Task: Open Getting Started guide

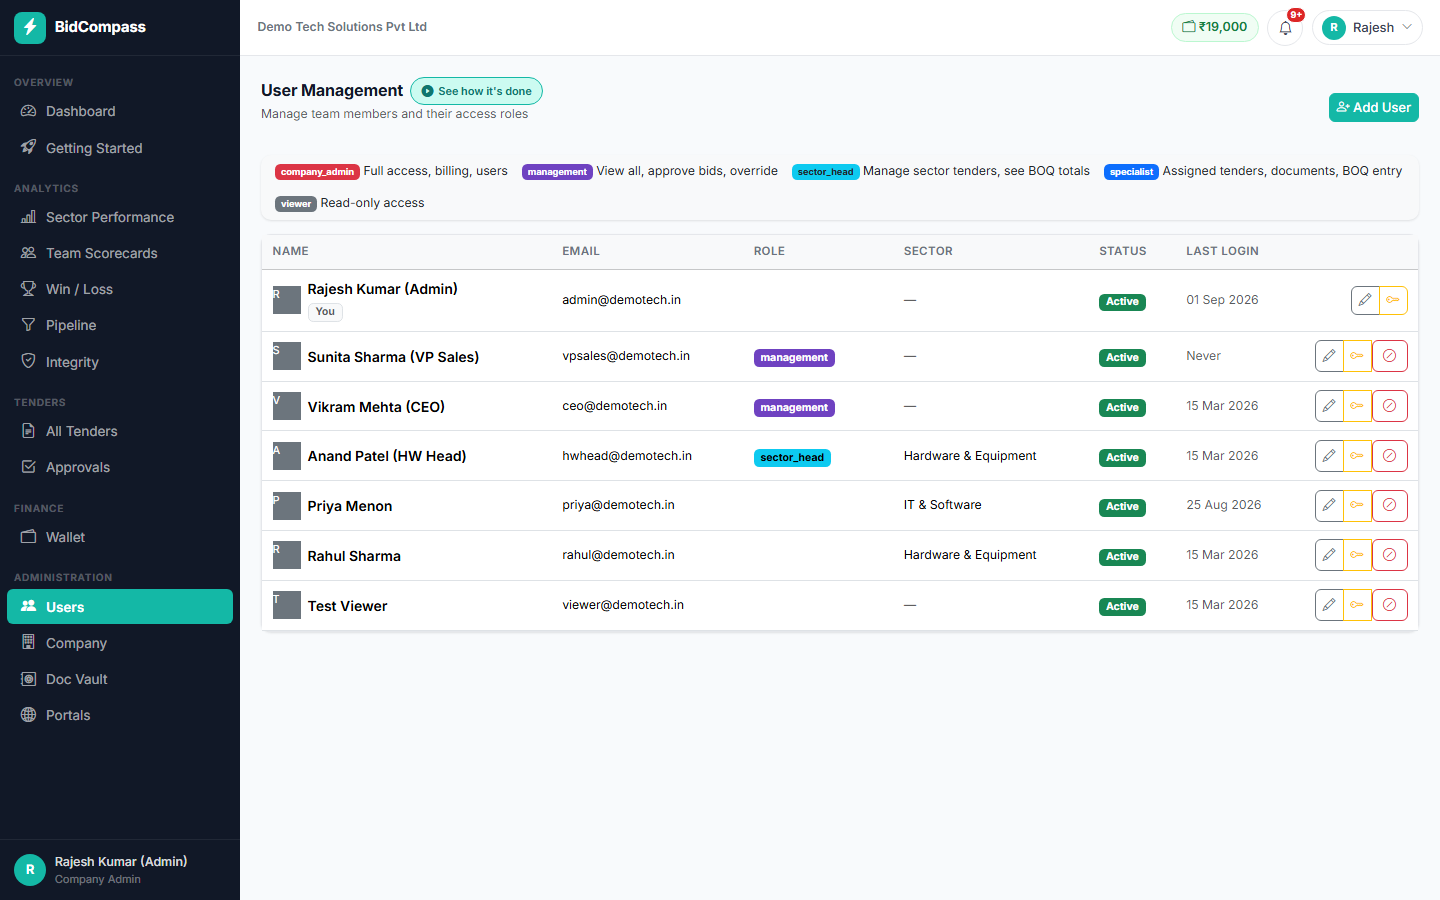Action: [x=120, y=148]
